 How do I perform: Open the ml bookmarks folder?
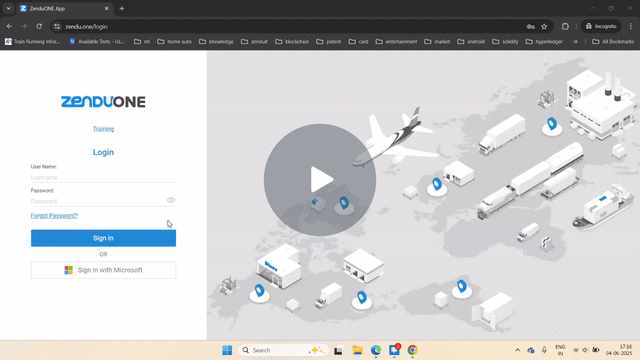tap(142, 42)
